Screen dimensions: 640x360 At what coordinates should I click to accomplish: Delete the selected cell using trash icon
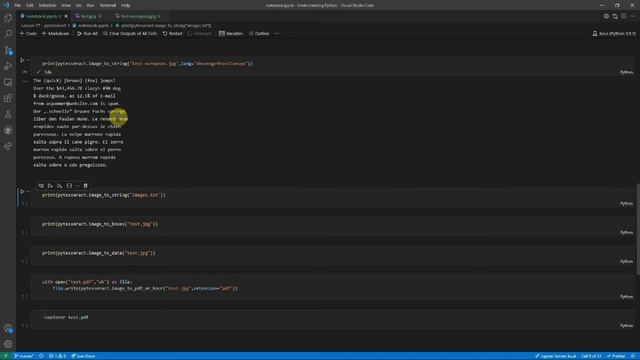(85, 186)
